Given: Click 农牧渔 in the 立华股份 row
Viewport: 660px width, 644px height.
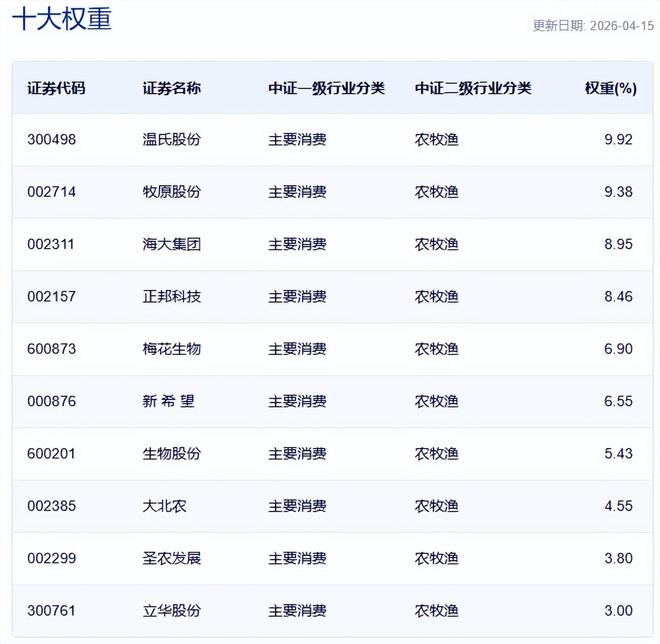Looking at the screenshot, I should [x=436, y=611].
